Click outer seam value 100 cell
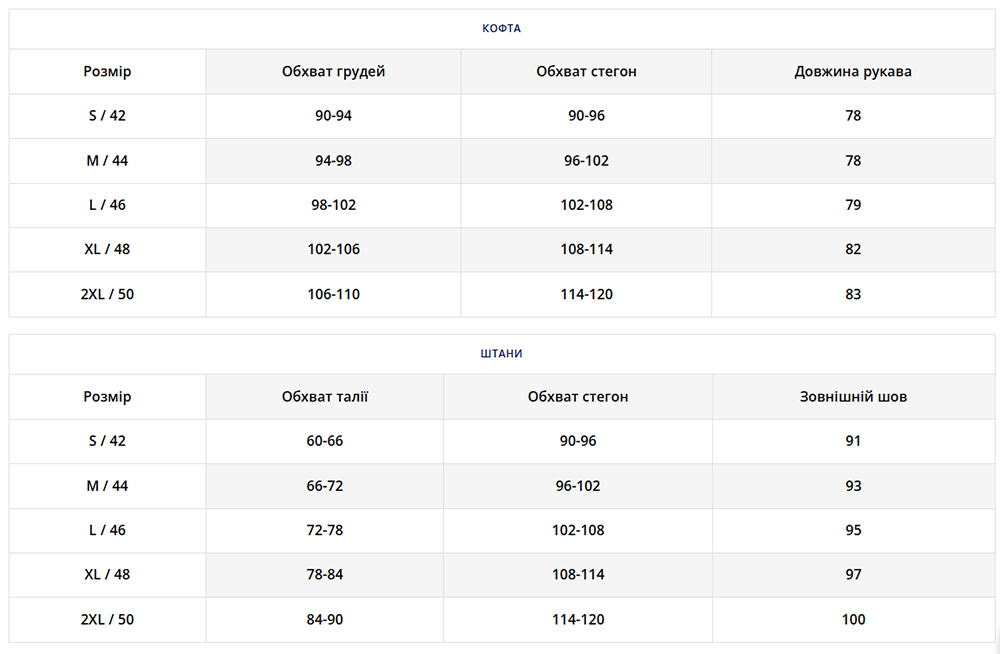Image resolution: width=1000 pixels, height=654 pixels. tap(853, 619)
